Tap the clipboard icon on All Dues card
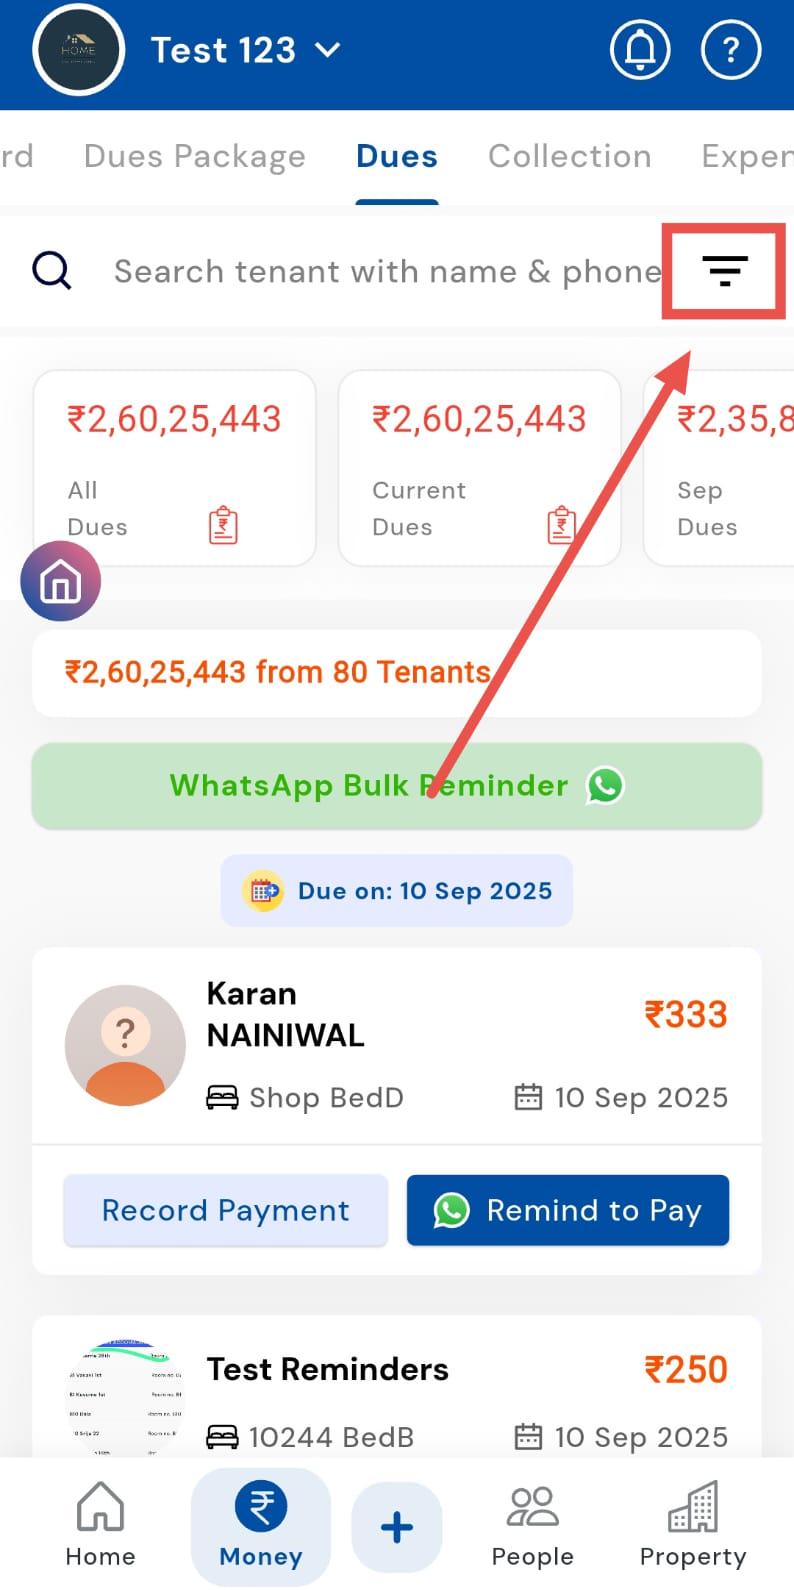The height and width of the screenshot is (1590, 794). 223,525
